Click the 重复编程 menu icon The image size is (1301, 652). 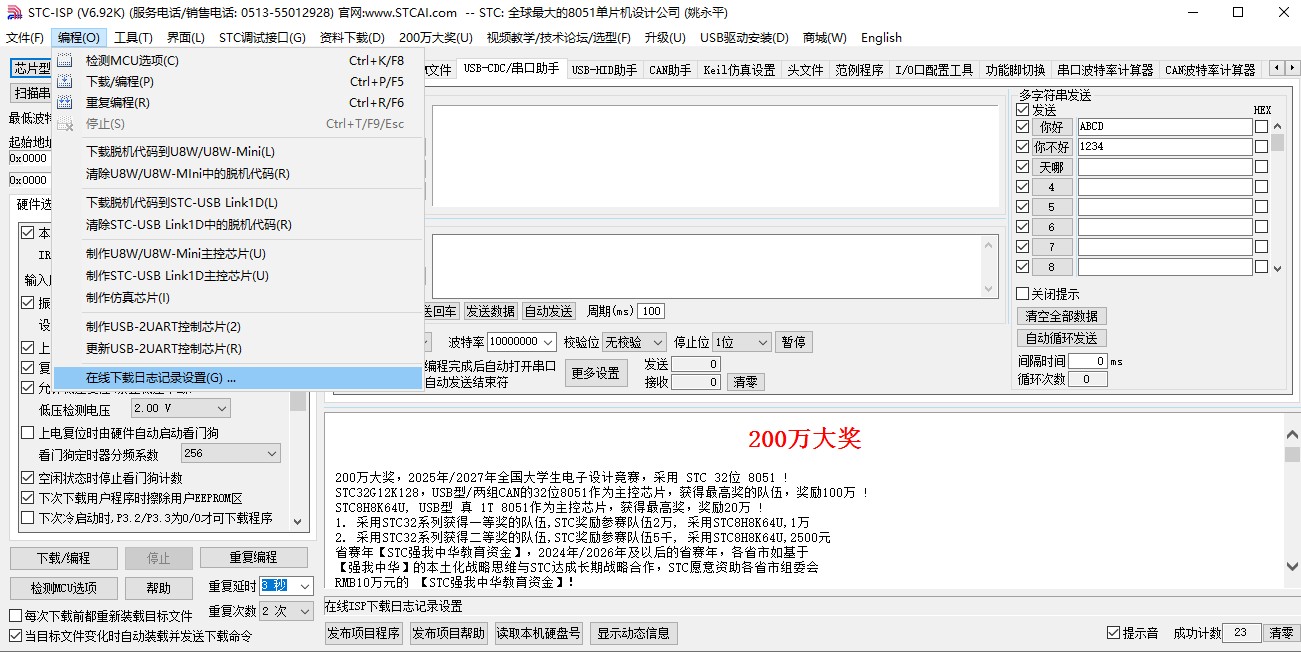click(x=65, y=102)
